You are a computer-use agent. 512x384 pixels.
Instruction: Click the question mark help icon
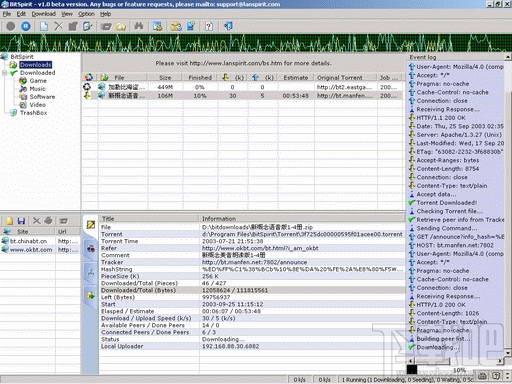[x=209, y=26]
